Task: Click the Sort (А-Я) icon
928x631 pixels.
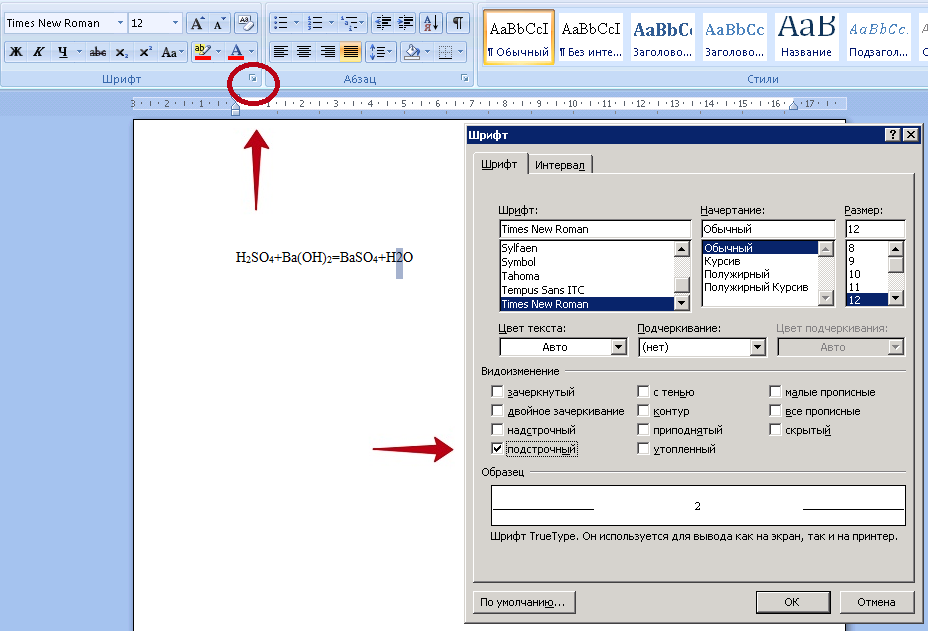Action: tap(430, 23)
